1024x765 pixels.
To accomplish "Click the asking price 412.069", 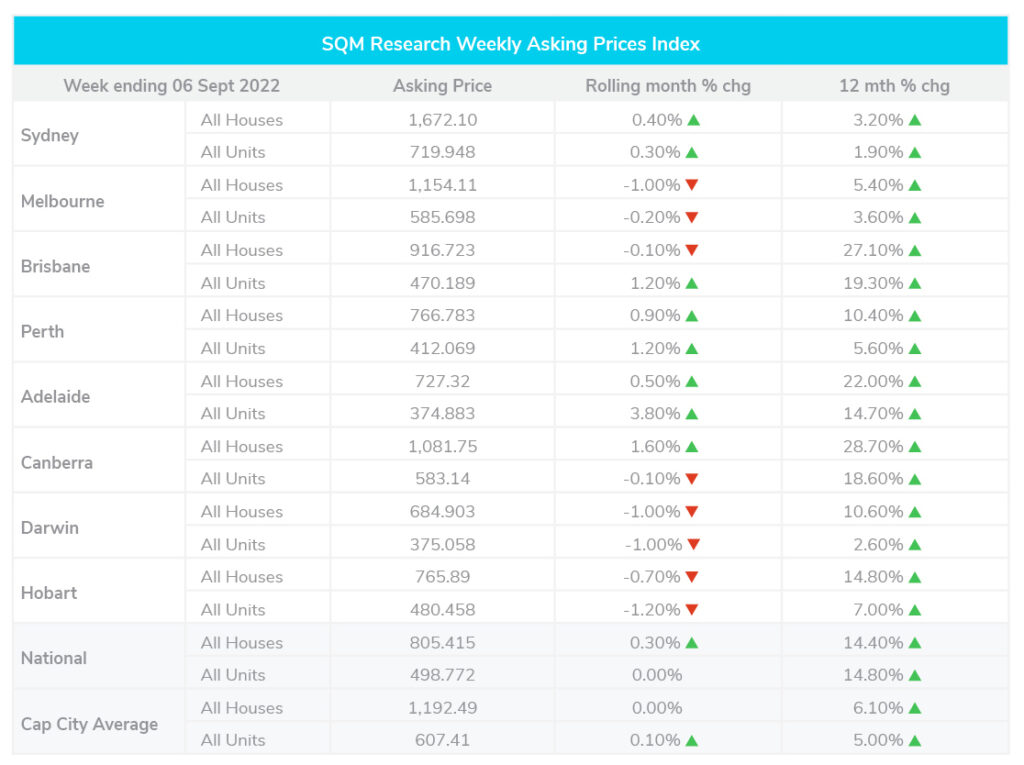I will pyautogui.click(x=443, y=348).
